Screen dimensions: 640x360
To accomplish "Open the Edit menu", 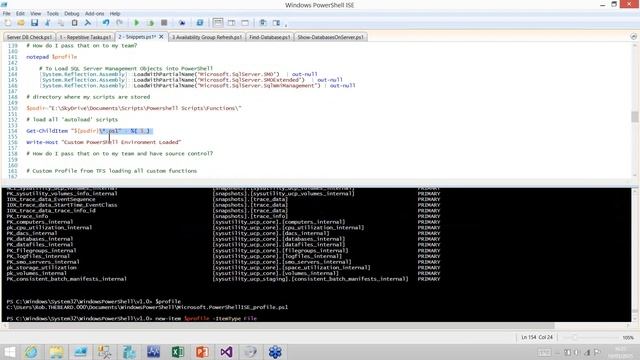I will tap(20, 13).
